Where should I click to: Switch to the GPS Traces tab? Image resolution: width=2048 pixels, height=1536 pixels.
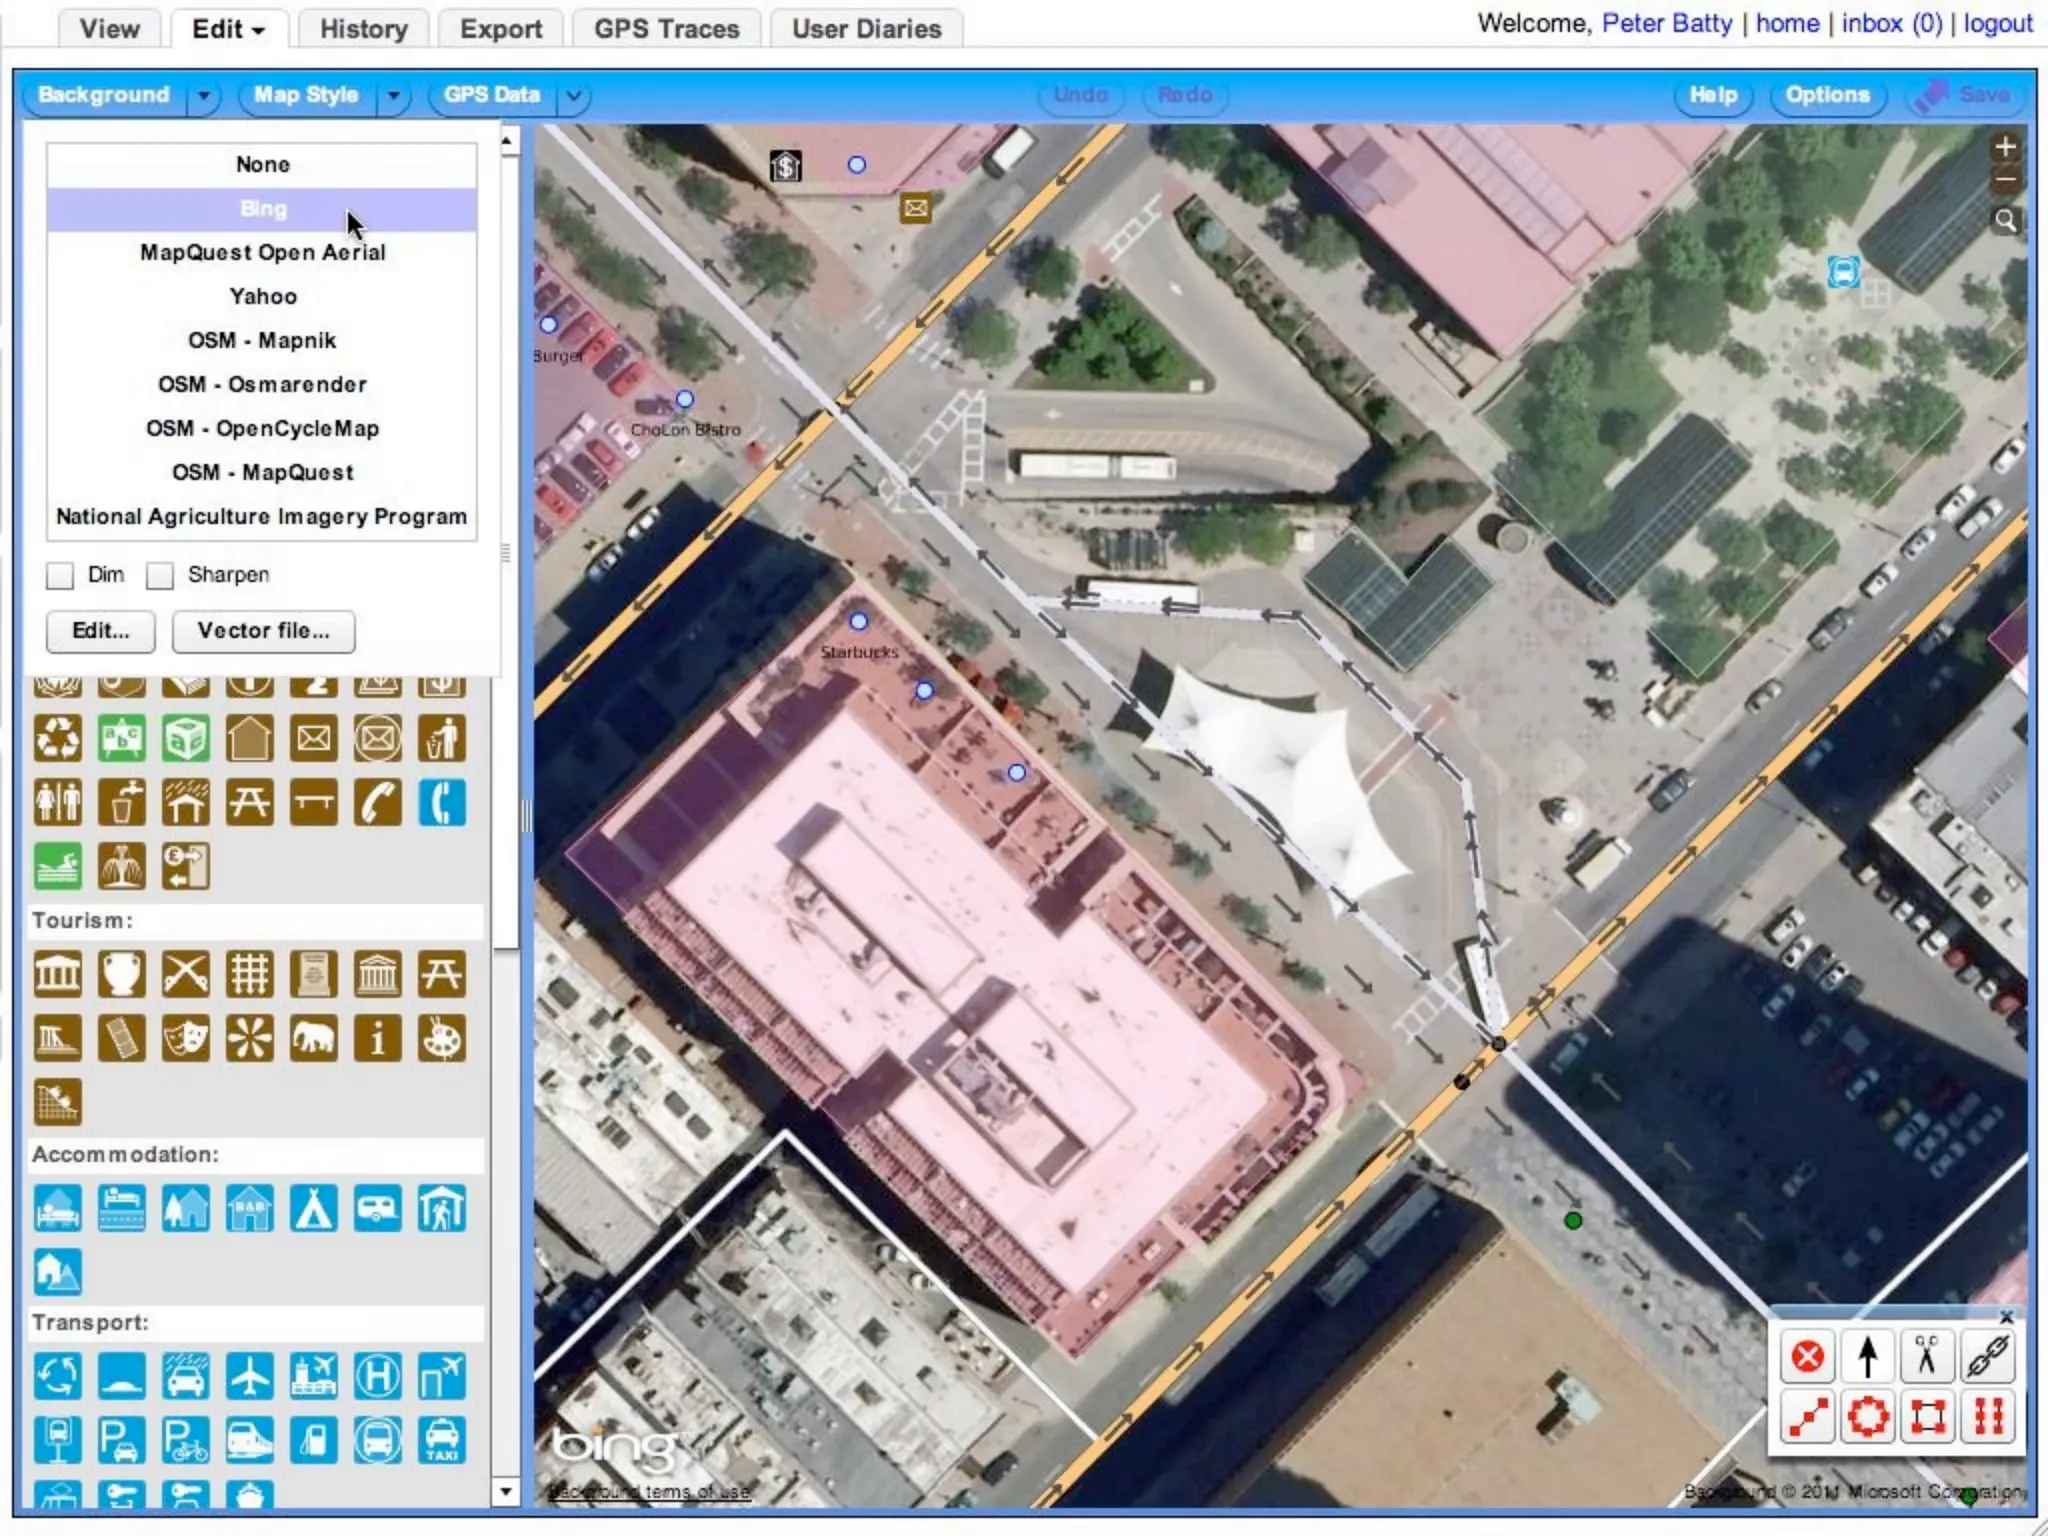coord(666,29)
